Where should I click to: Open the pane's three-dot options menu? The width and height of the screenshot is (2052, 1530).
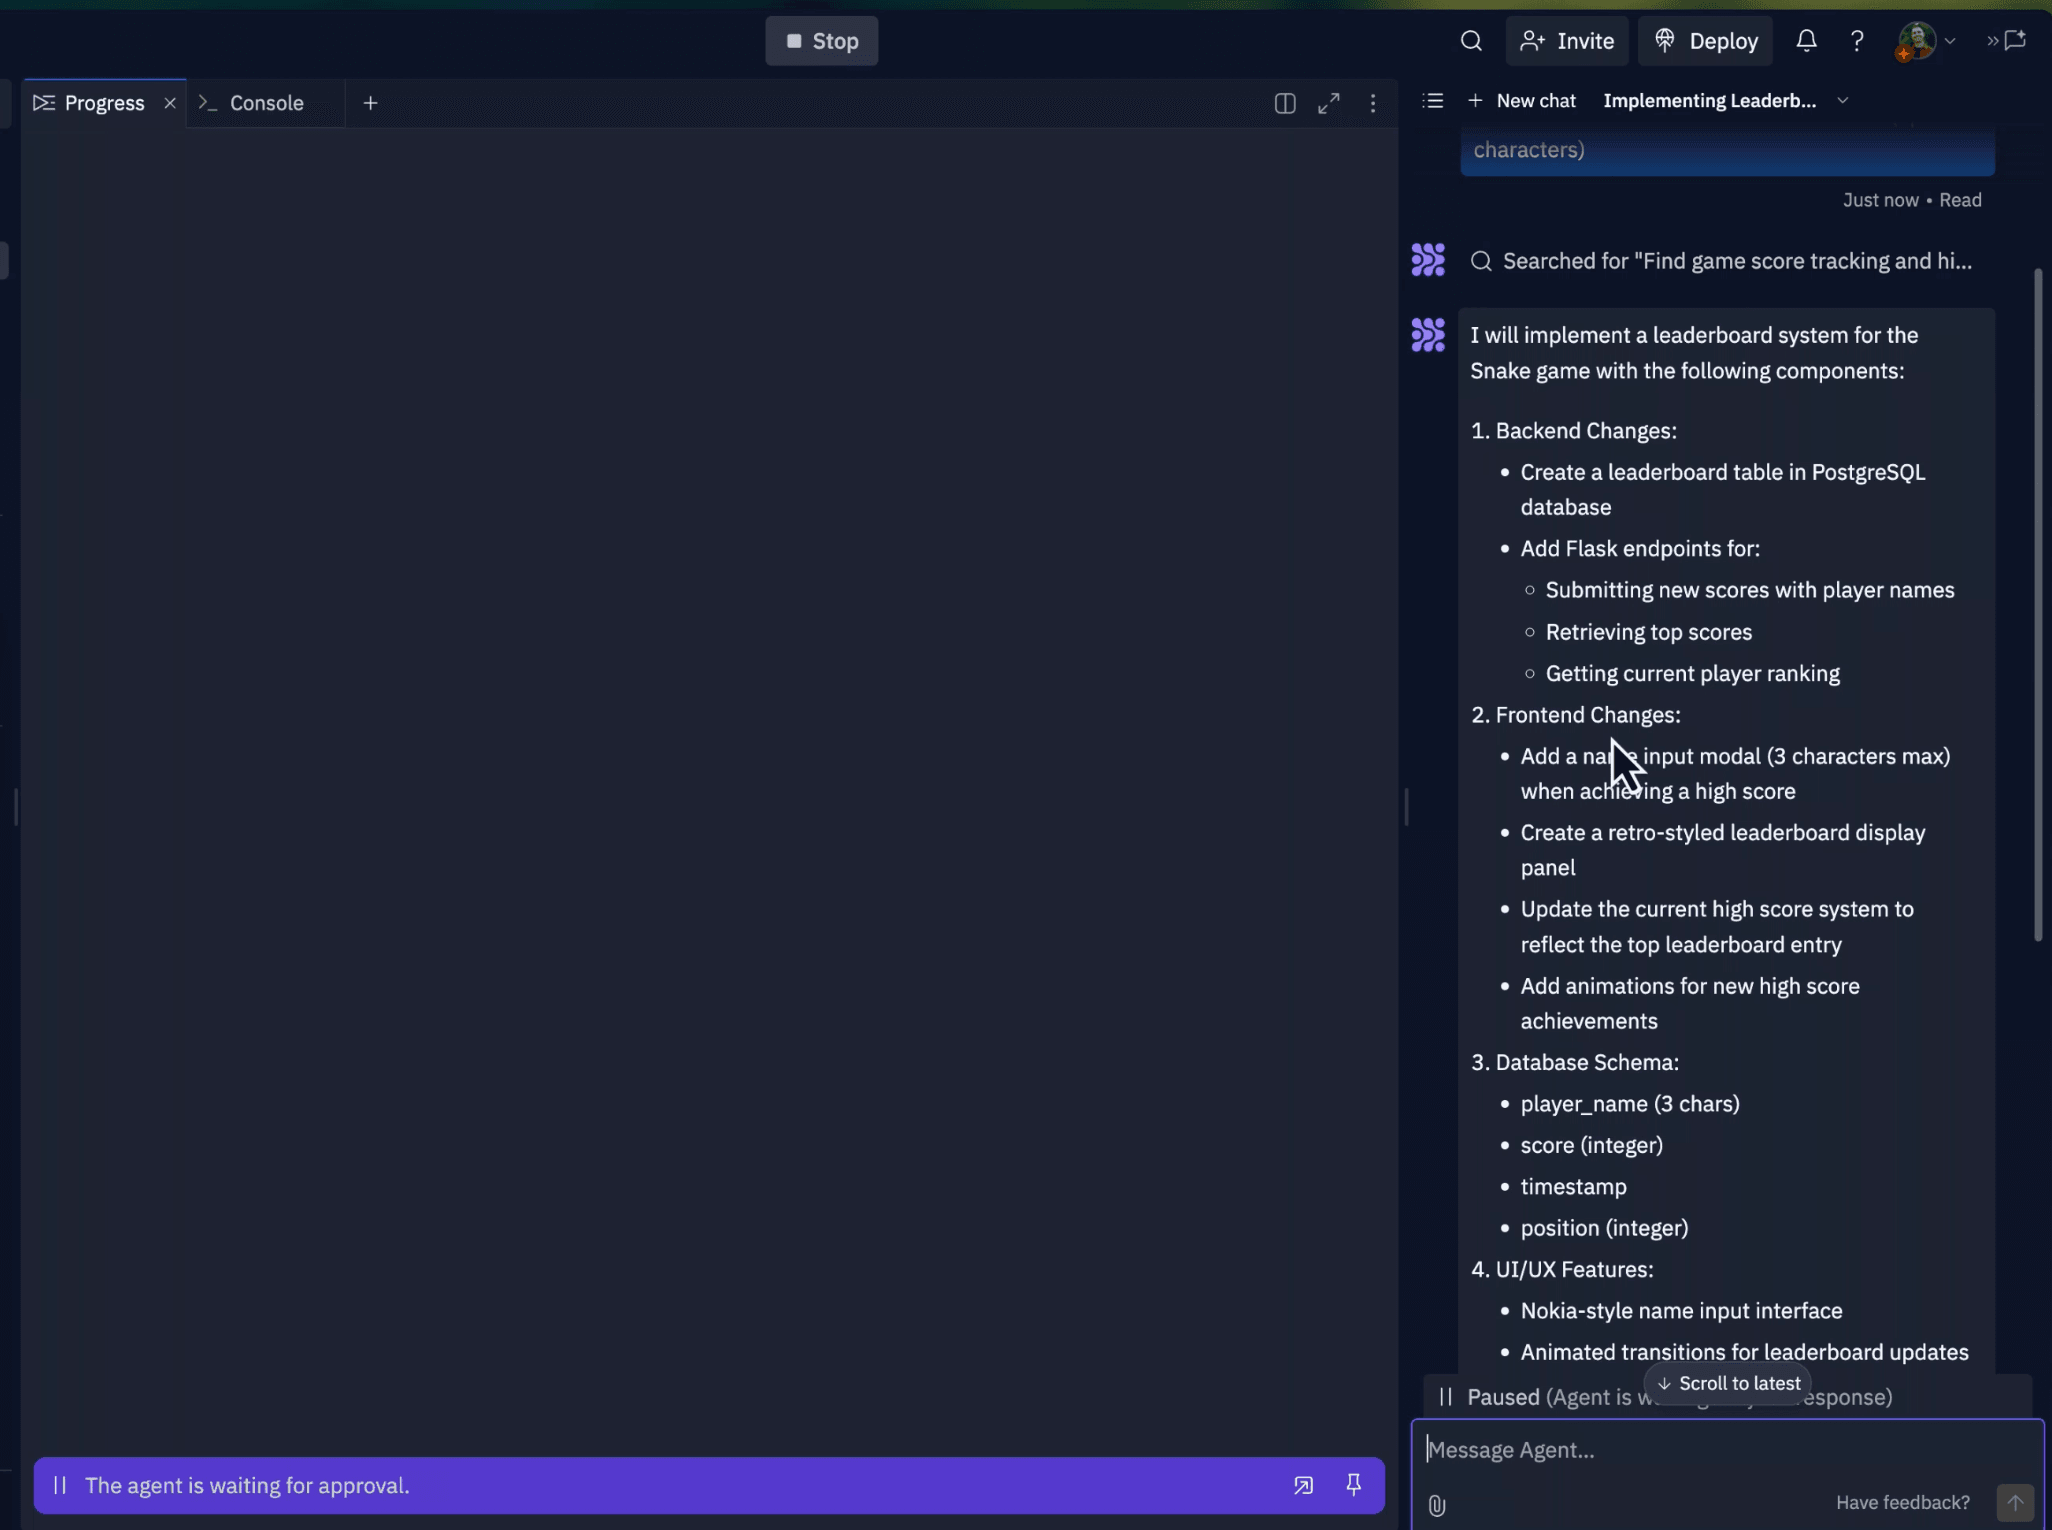pos(1372,103)
